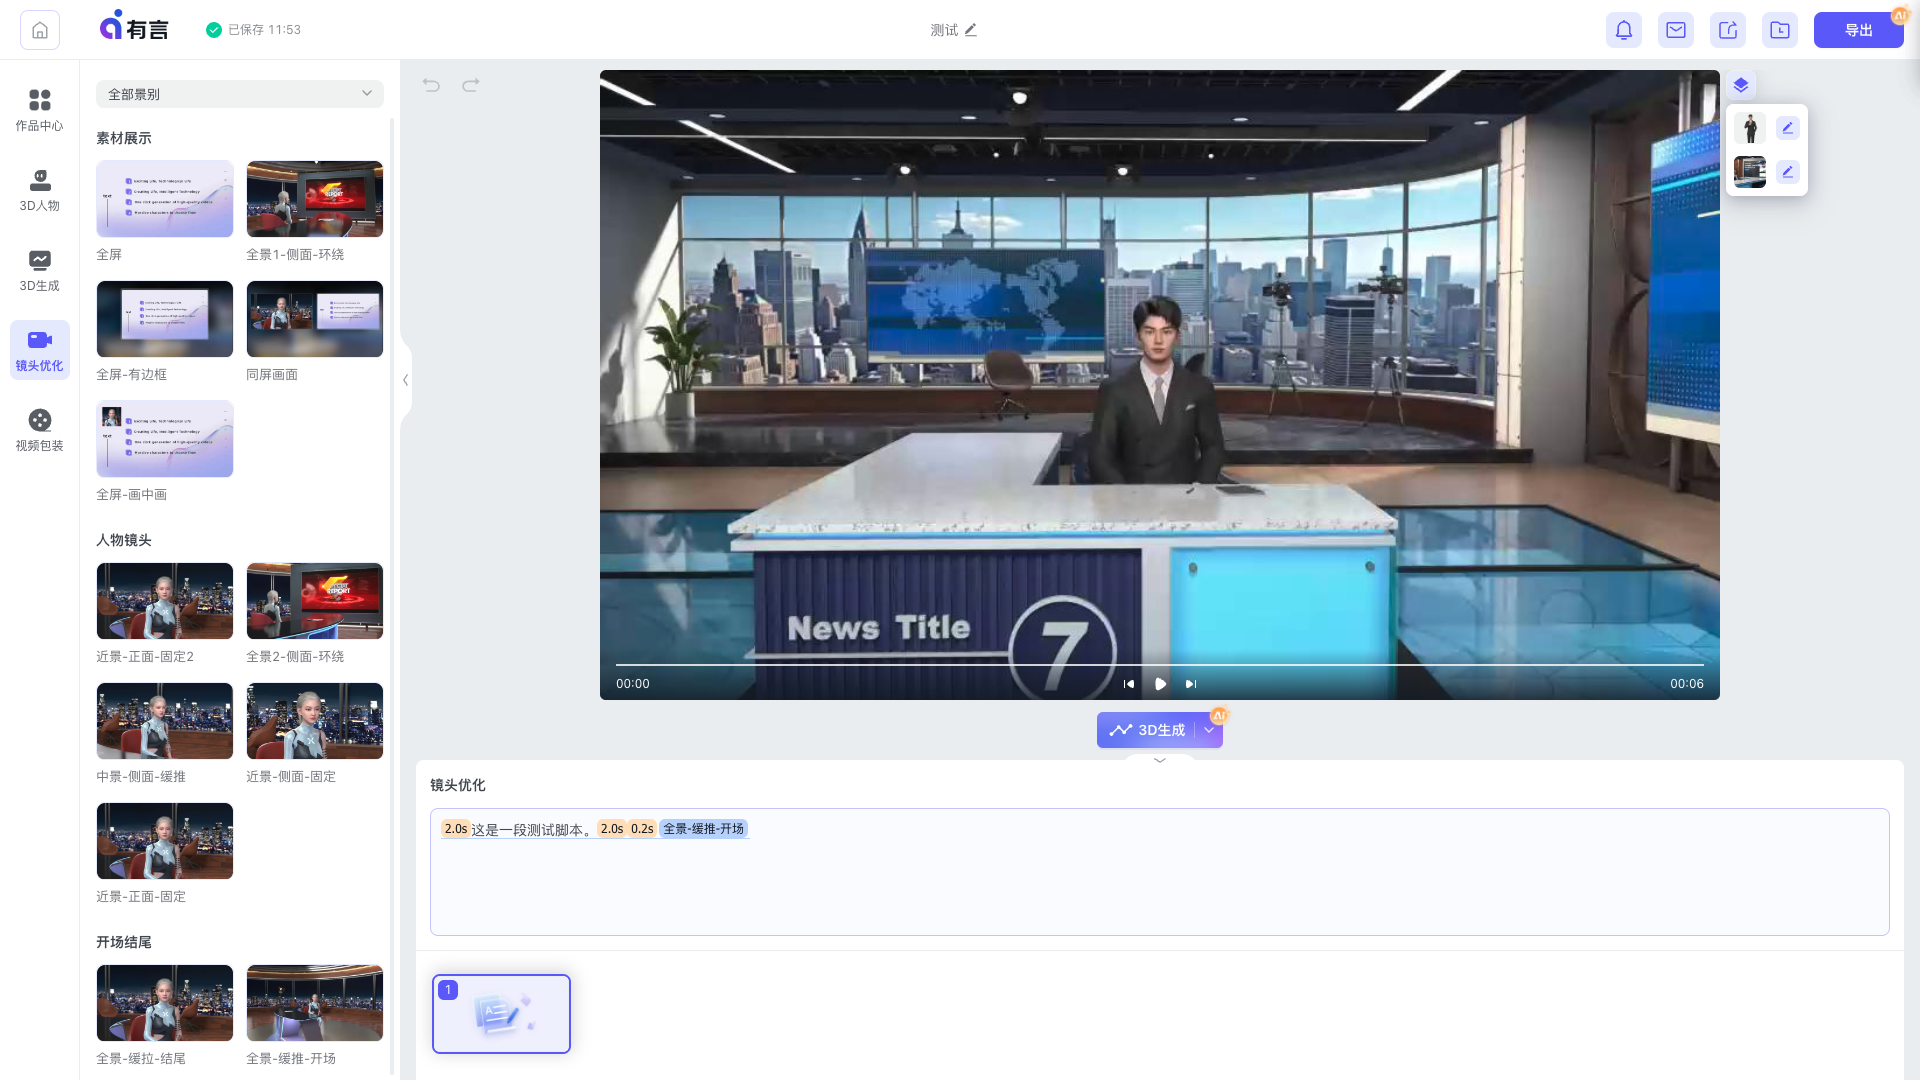
Task: Click the 素材展示 section heading
Action: point(124,138)
